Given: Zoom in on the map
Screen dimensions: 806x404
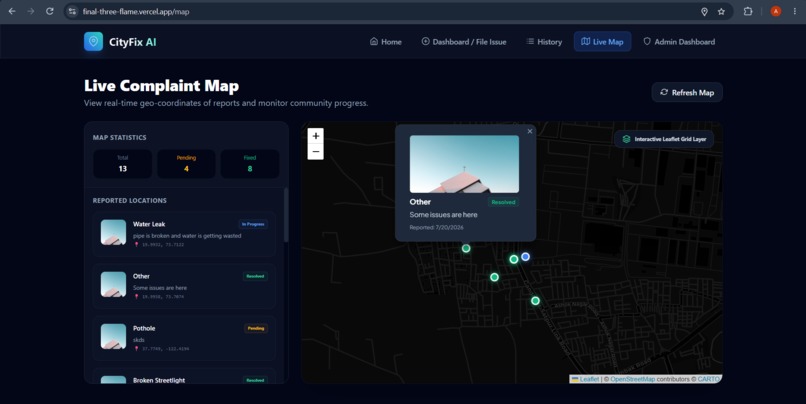Looking at the screenshot, I should [316, 136].
